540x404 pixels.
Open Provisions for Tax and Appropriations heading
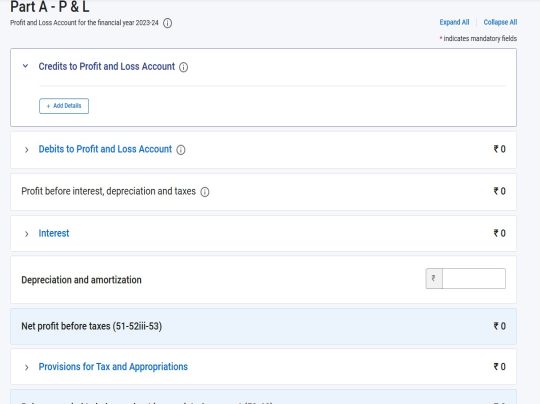point(113,367)
